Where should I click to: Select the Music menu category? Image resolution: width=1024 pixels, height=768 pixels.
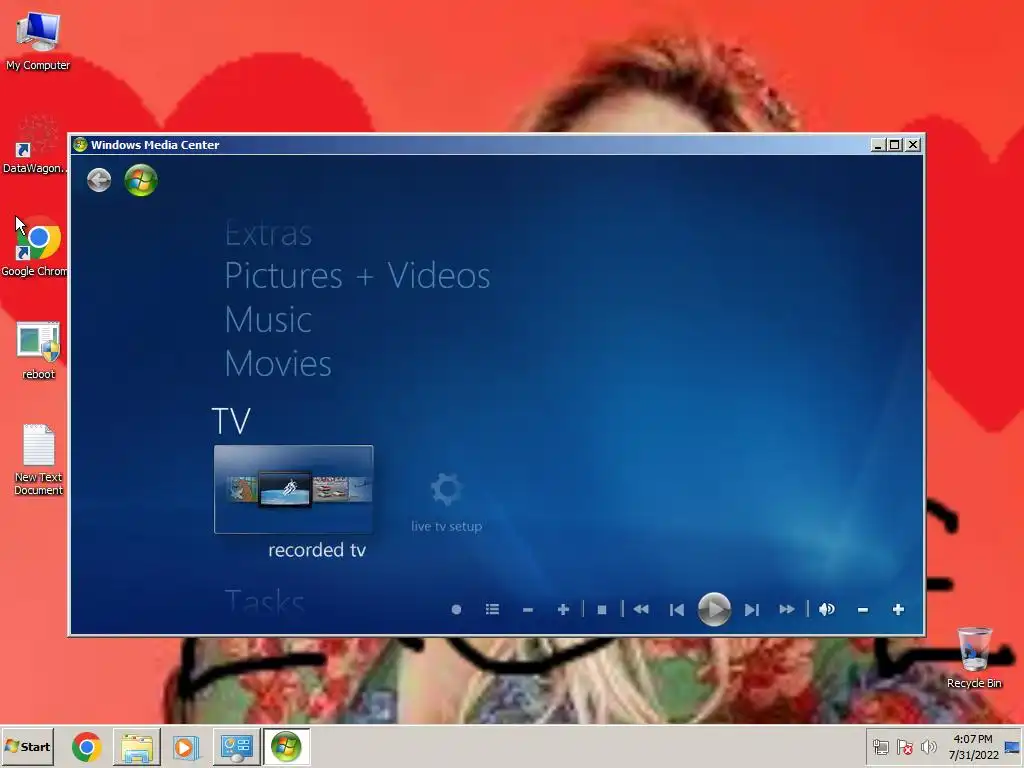pos(268,320)
